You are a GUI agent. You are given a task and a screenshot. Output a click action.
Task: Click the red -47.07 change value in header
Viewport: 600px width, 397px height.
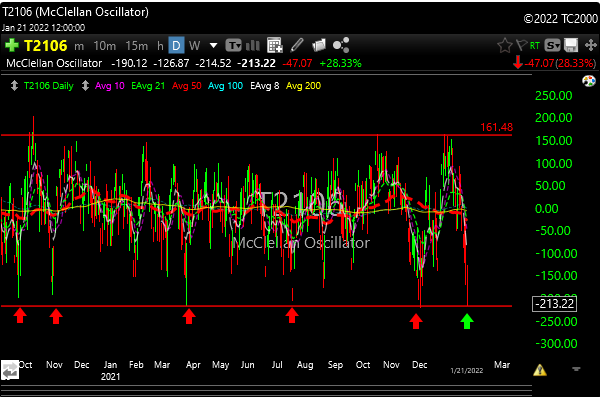tap(297, 63)
